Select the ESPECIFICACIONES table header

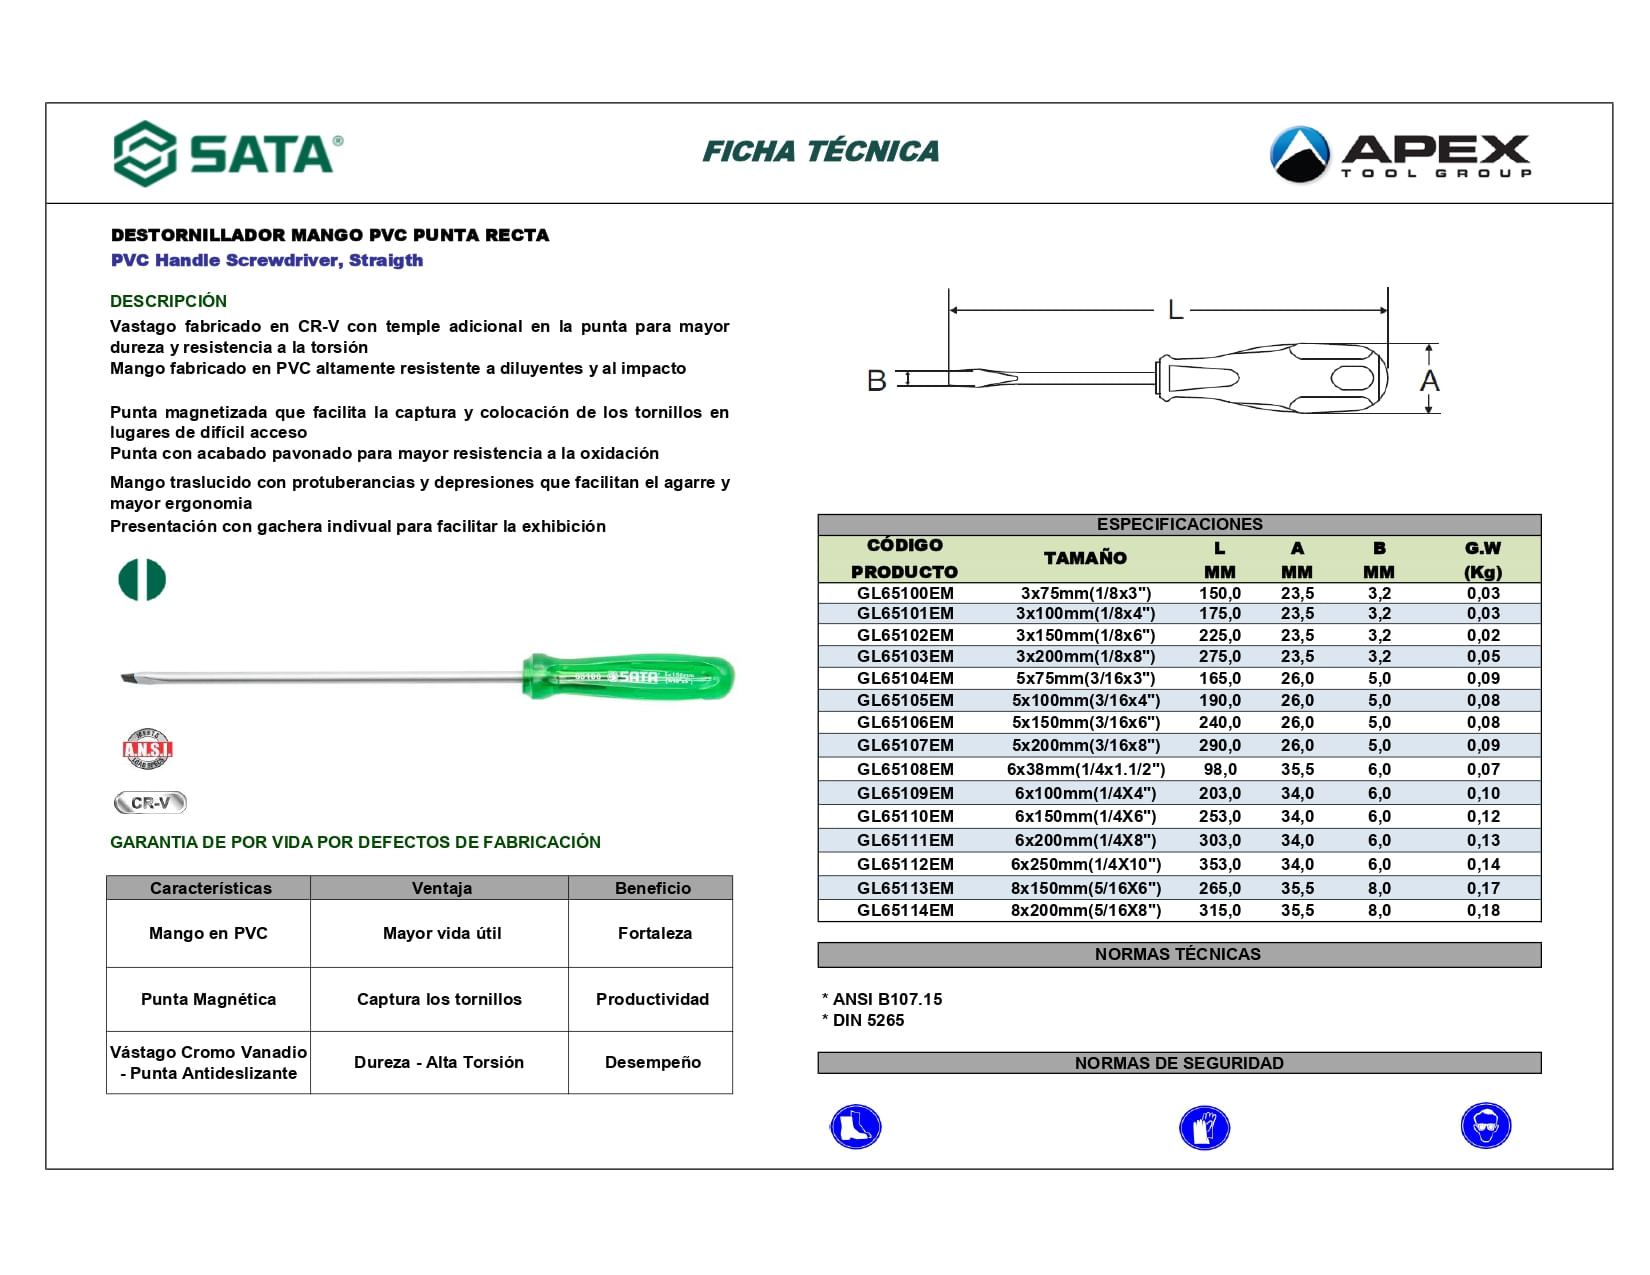click(1179, 525)
